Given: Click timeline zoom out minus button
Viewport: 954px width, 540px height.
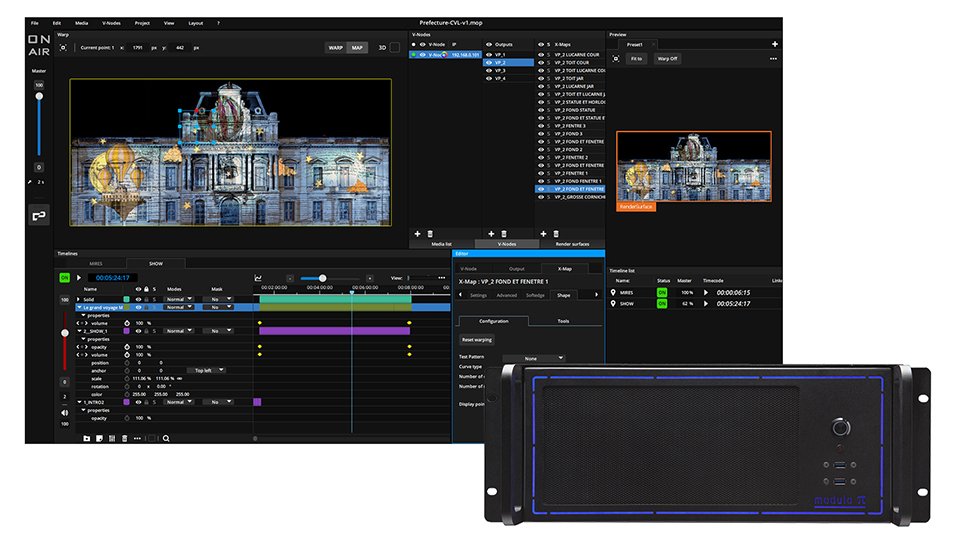Looking at the screenshot, I should click(x=290, y=279).
